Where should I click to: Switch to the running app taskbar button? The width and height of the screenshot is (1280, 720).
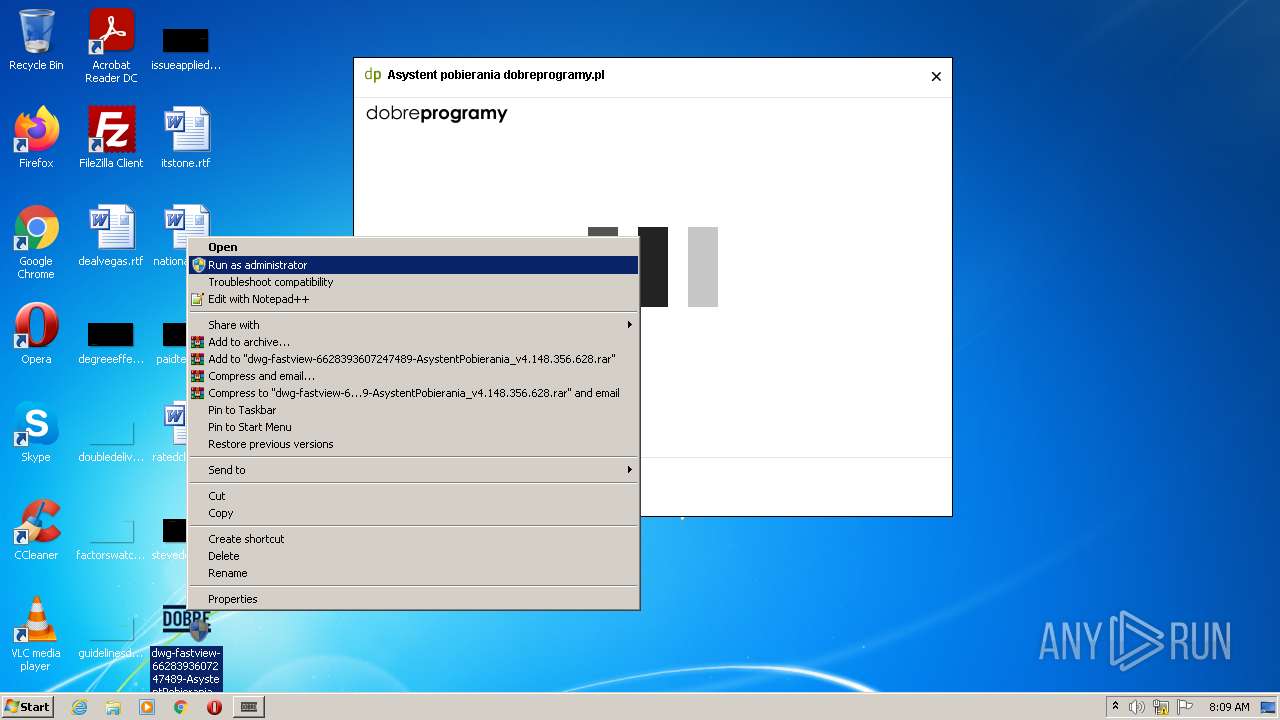(249, 707)
